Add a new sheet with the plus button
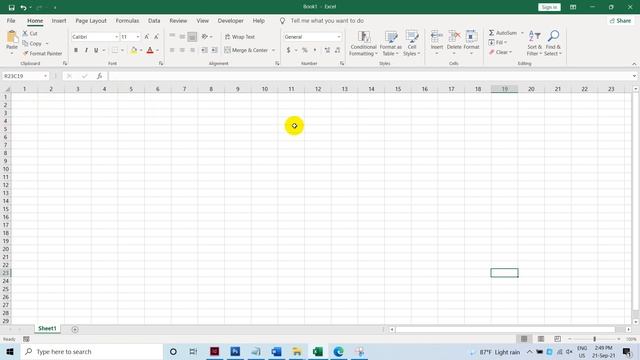Image resolution: width=640 pixels, height=360 pixels. tap(75, 329)
